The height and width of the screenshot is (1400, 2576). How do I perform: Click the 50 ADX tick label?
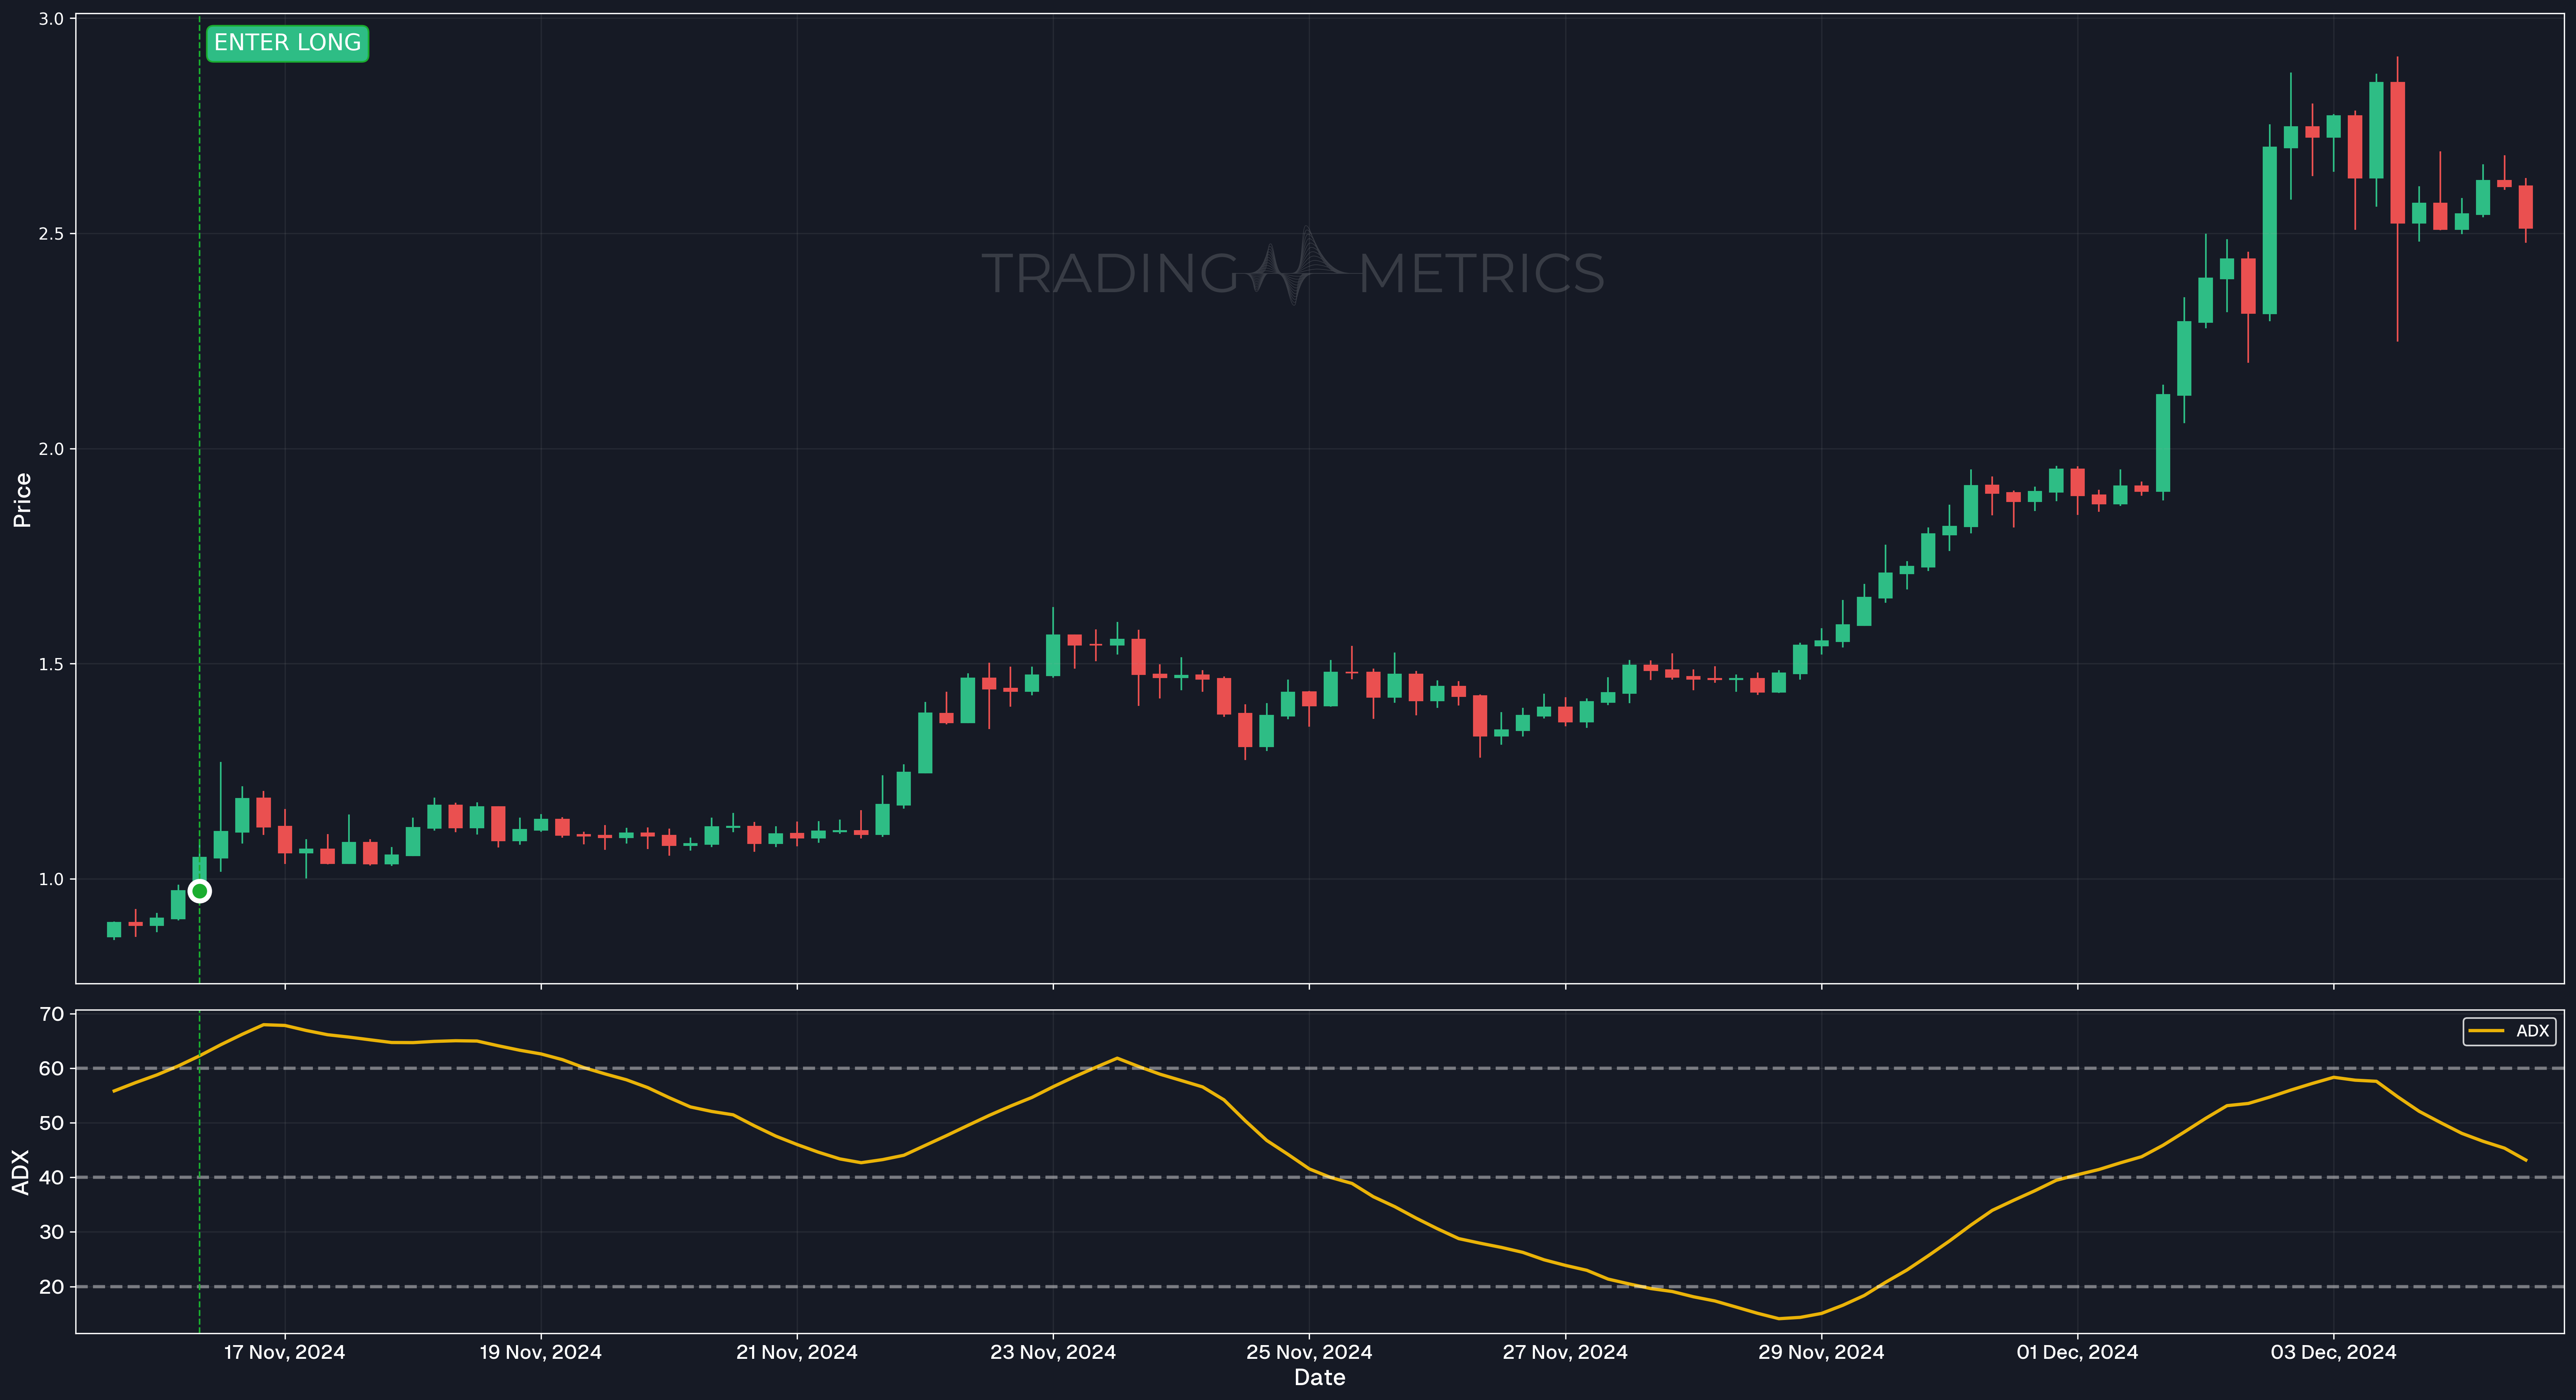pyautogui.click(x=51, y=1123)
